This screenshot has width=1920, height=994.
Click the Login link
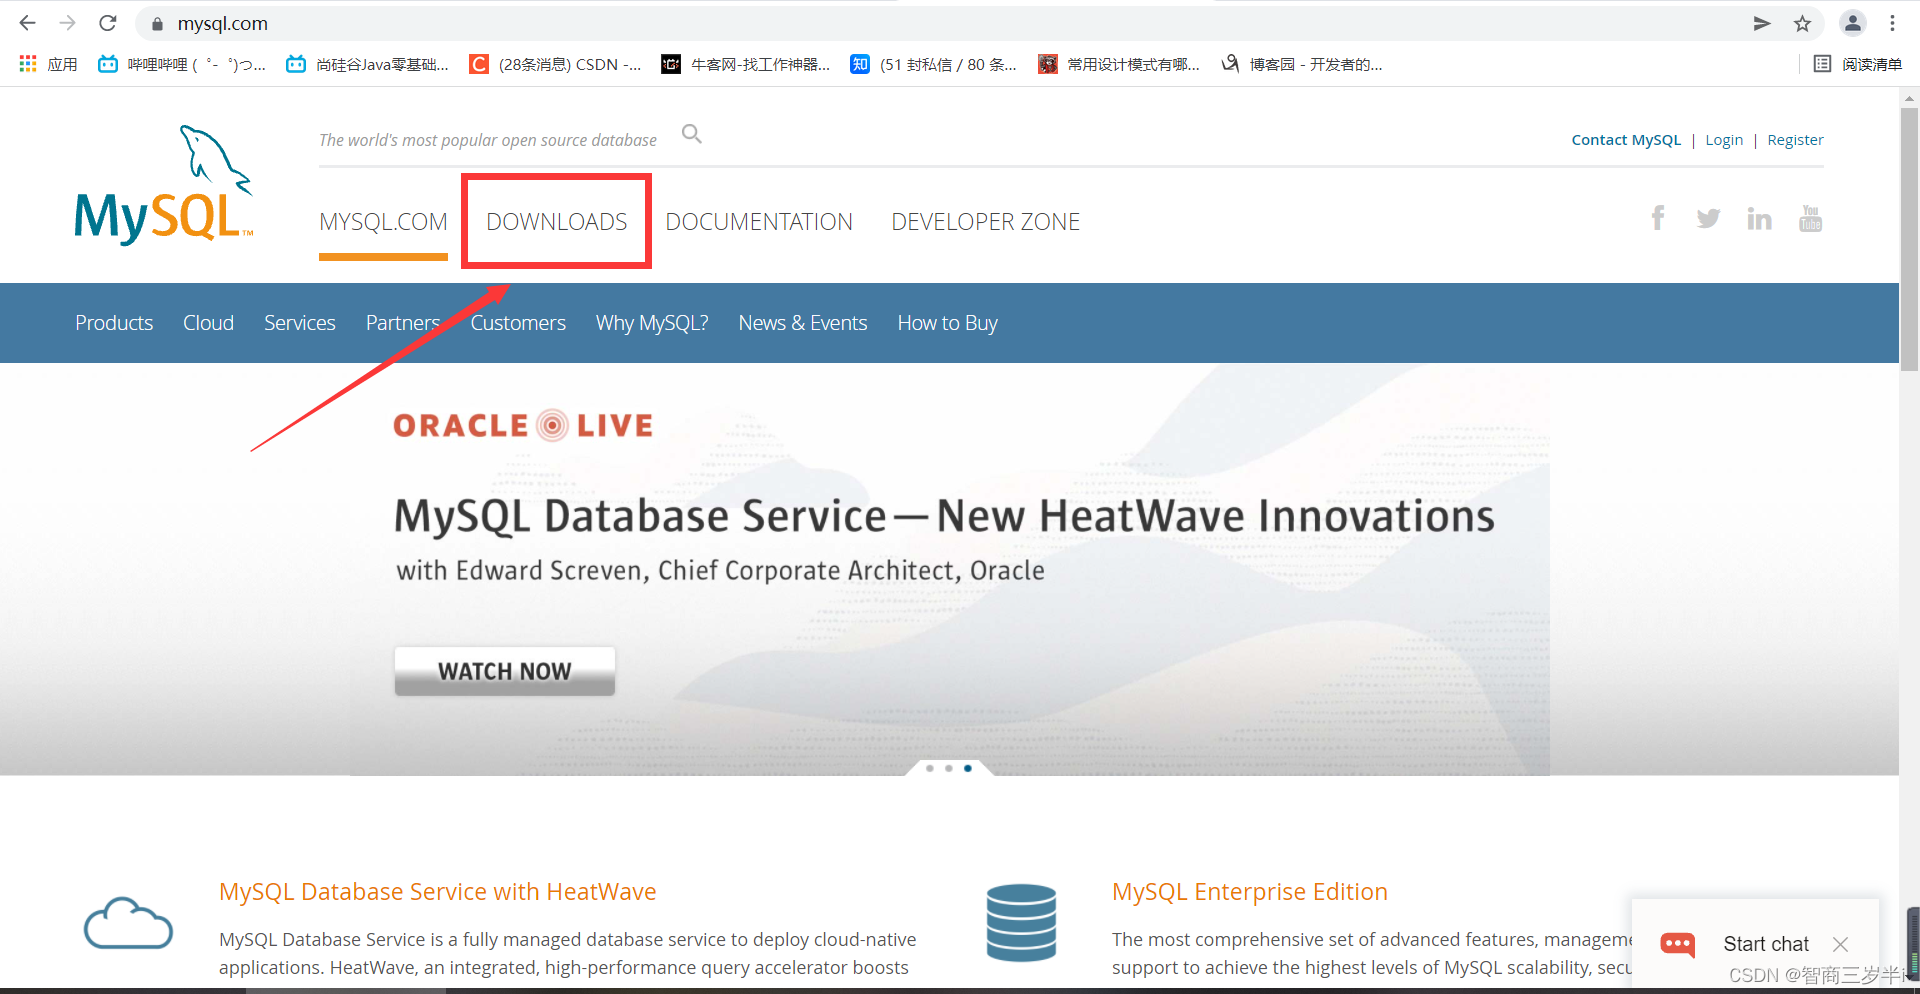pos(1724,139)
